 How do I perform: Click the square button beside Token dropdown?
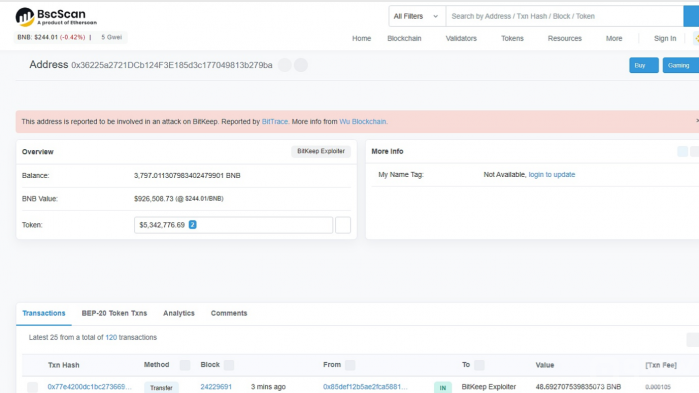coord(343,225)
